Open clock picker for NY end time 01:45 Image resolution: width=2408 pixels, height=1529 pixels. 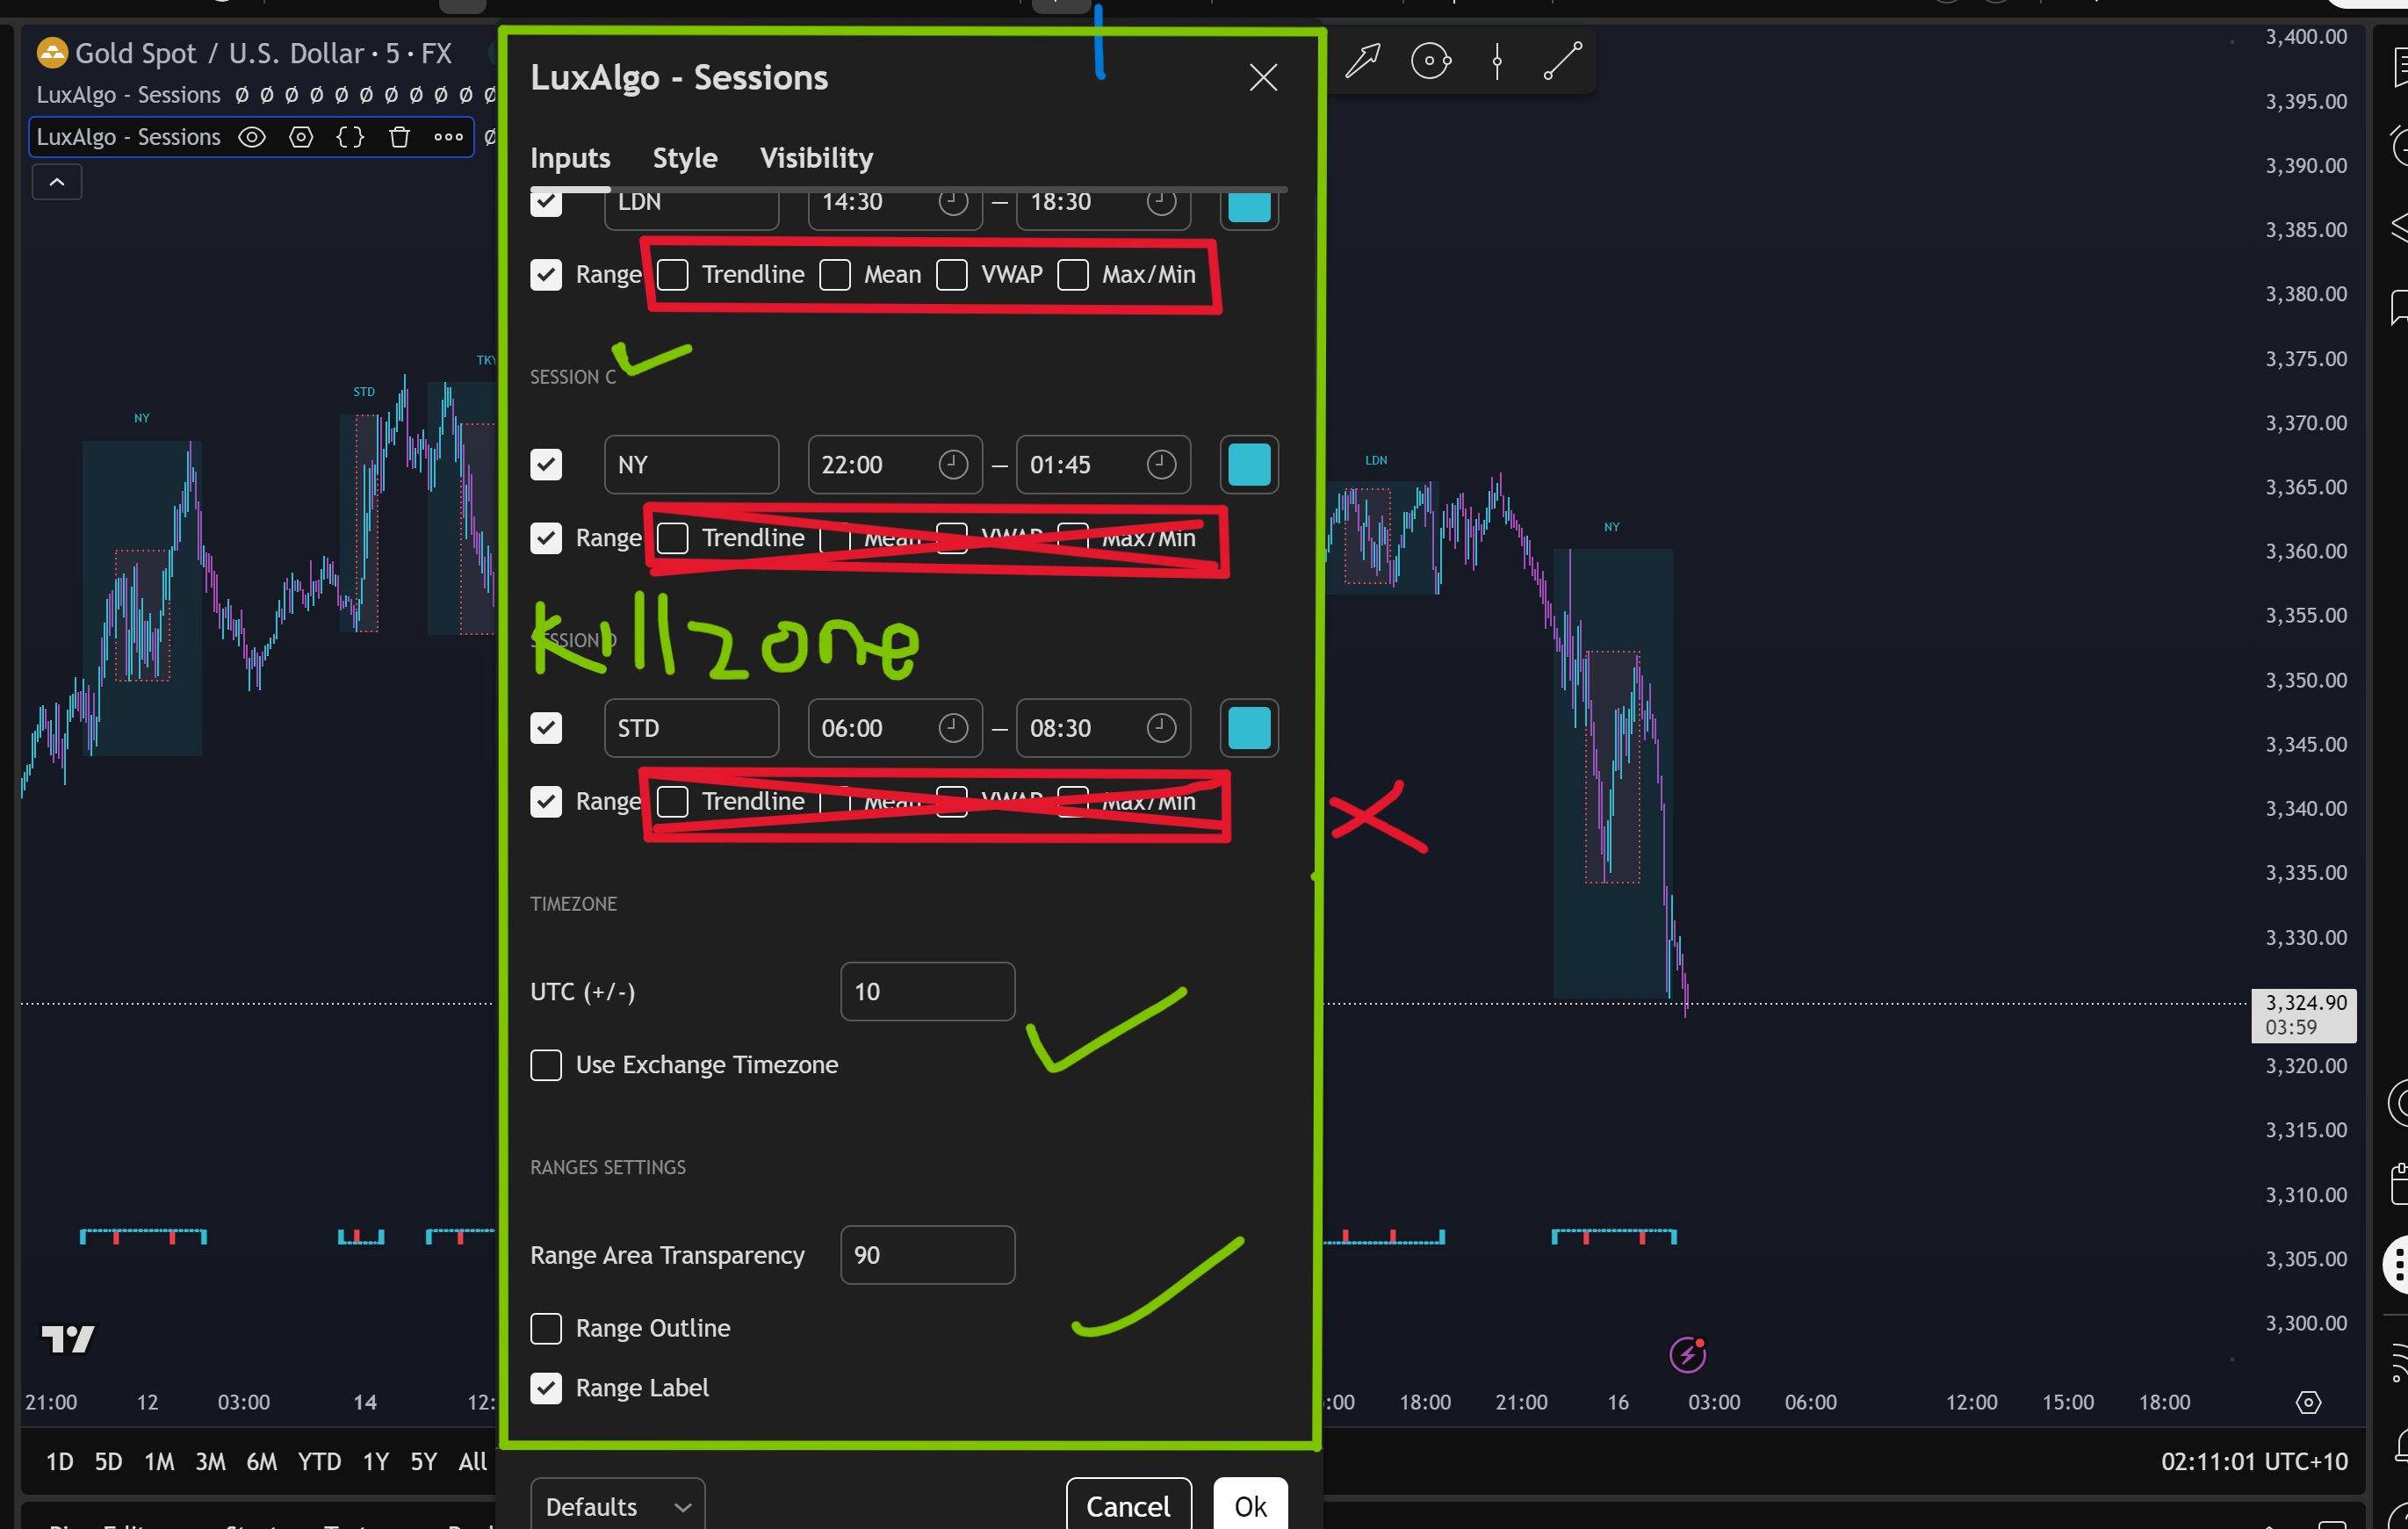click(1161, 465)
